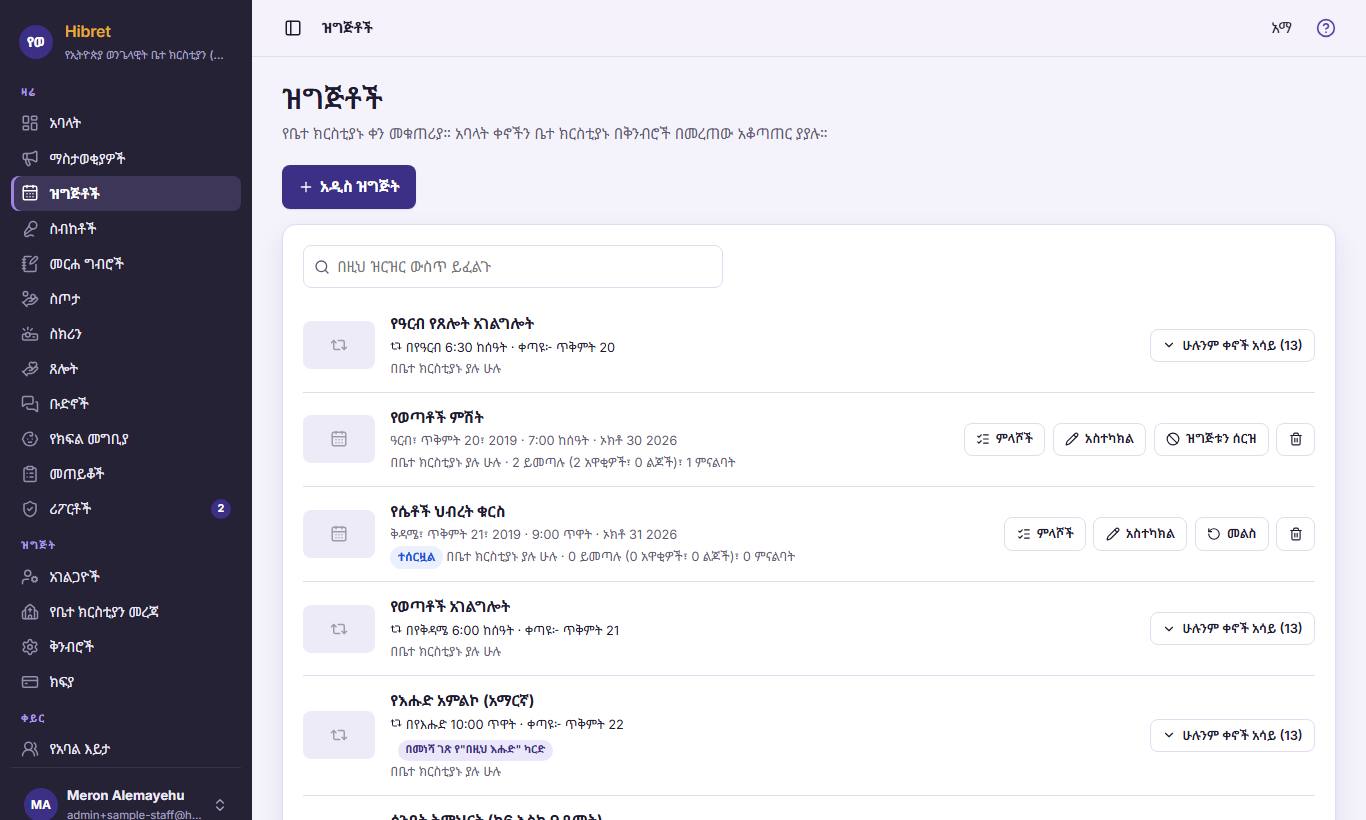Click the ተሰርዟል cancelled badge
This screenshot has width=1366, height=820.
pyautogui.click(x=416, y=557)
